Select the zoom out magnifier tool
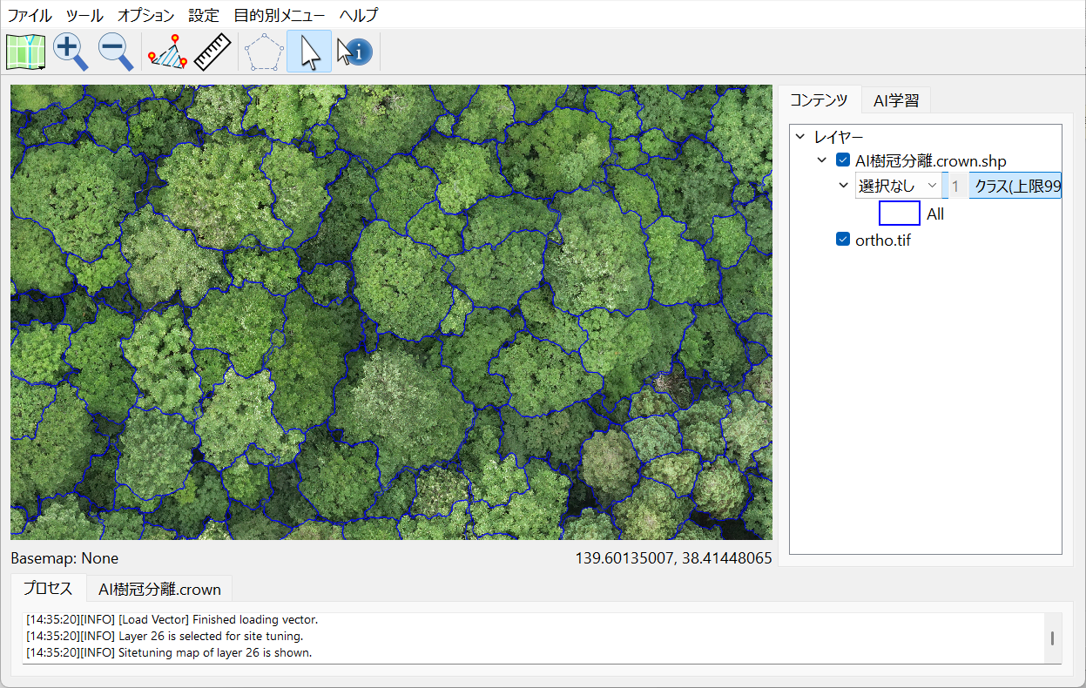 pos(115,52)
